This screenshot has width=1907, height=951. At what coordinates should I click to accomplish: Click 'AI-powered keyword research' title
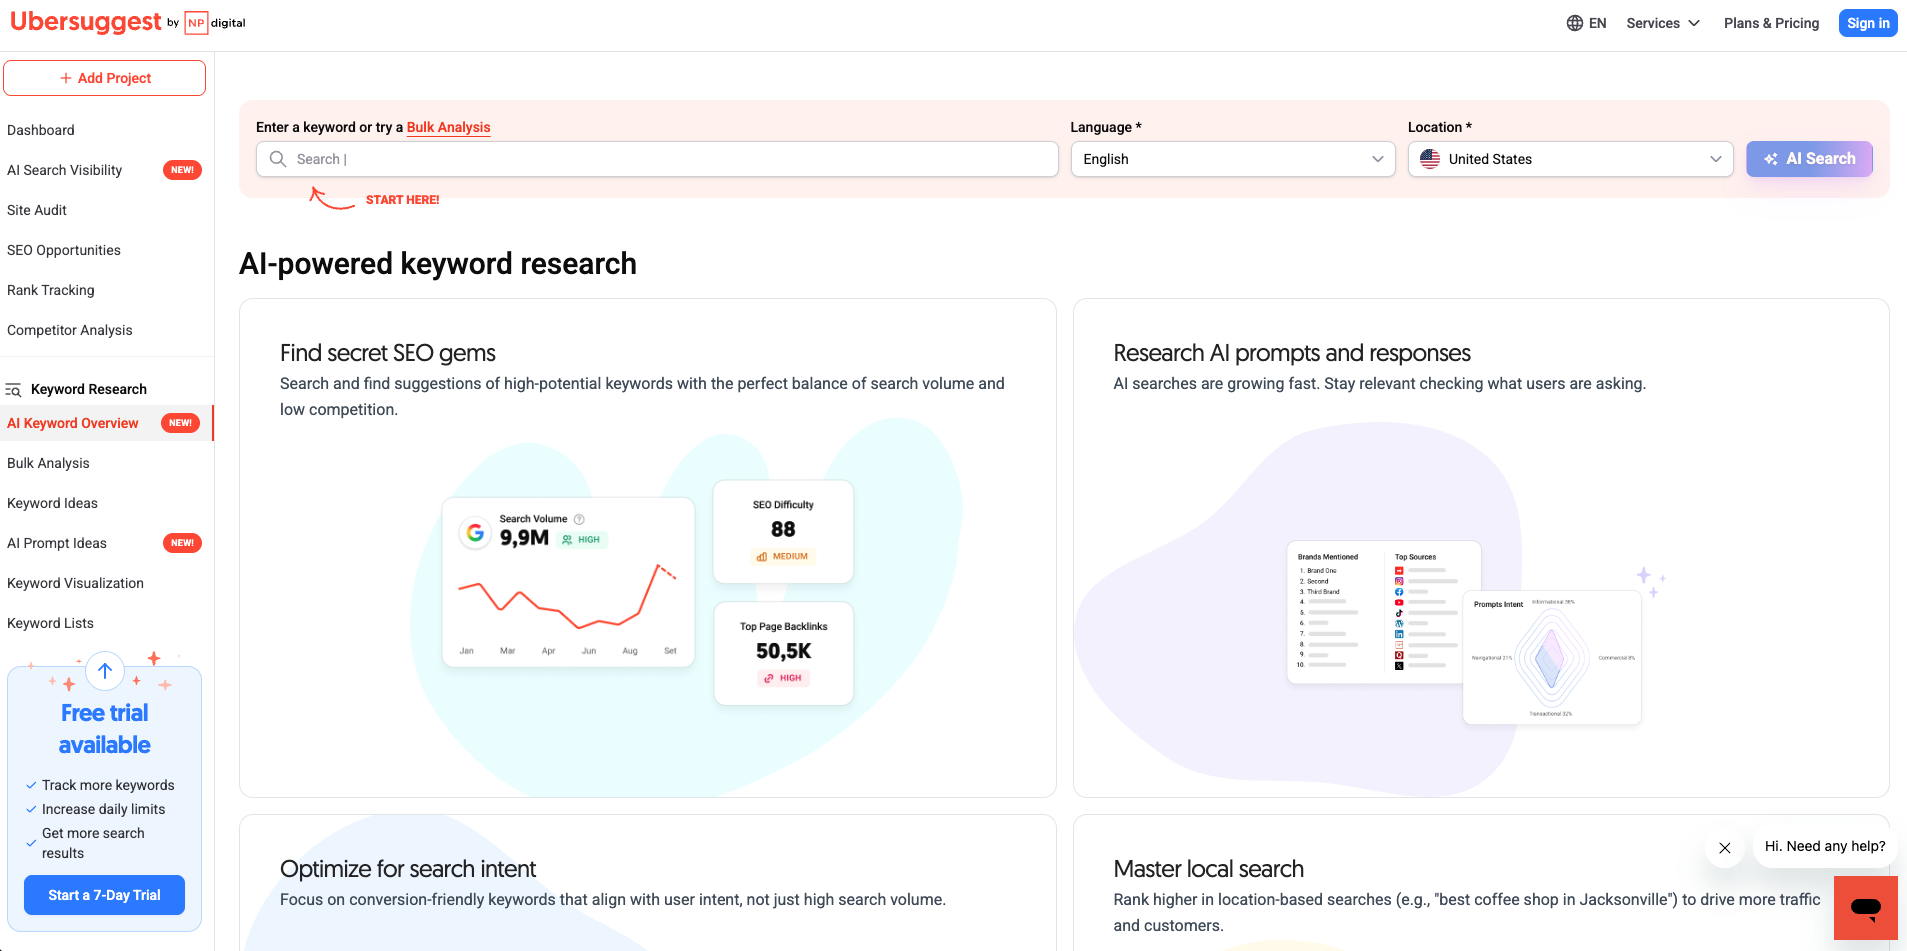pos(438,264)
